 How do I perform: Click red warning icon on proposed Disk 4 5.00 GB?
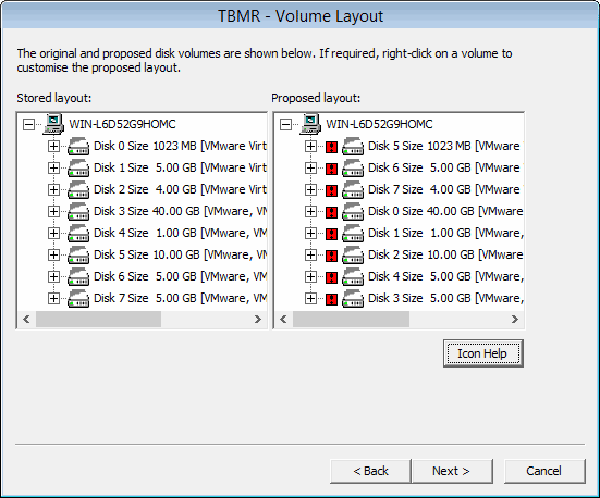click(x=332, y=278)
